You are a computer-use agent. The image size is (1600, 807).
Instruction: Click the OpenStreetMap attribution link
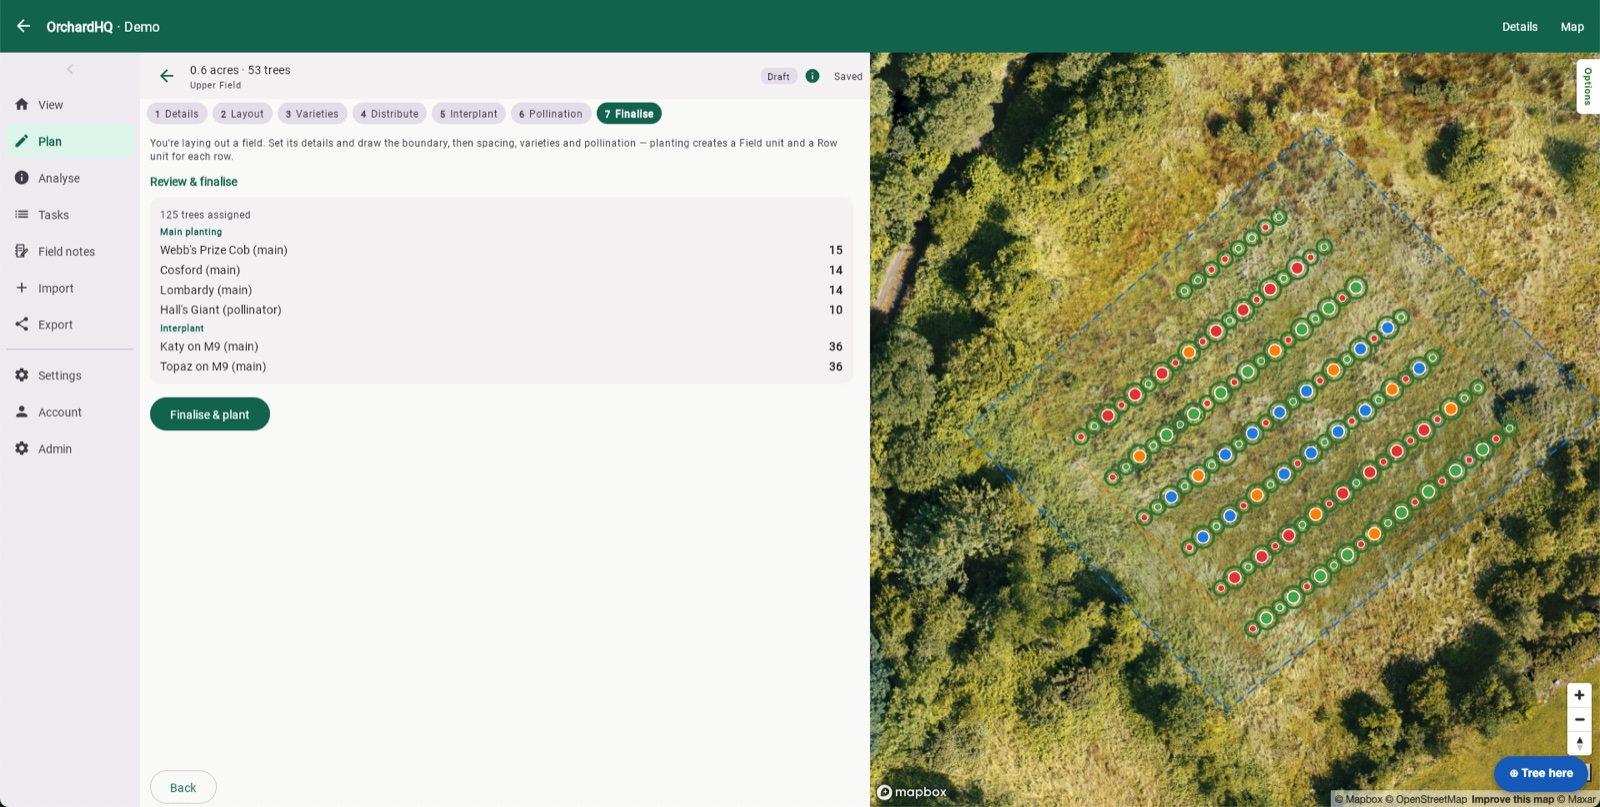(1425, 799)
